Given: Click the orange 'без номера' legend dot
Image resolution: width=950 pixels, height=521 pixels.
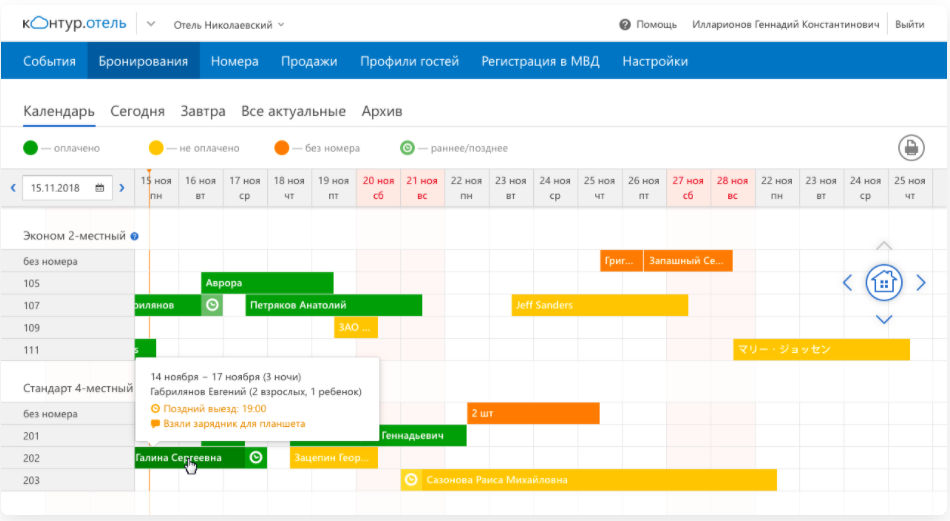Looking at the screenshot, I should 282,148.
